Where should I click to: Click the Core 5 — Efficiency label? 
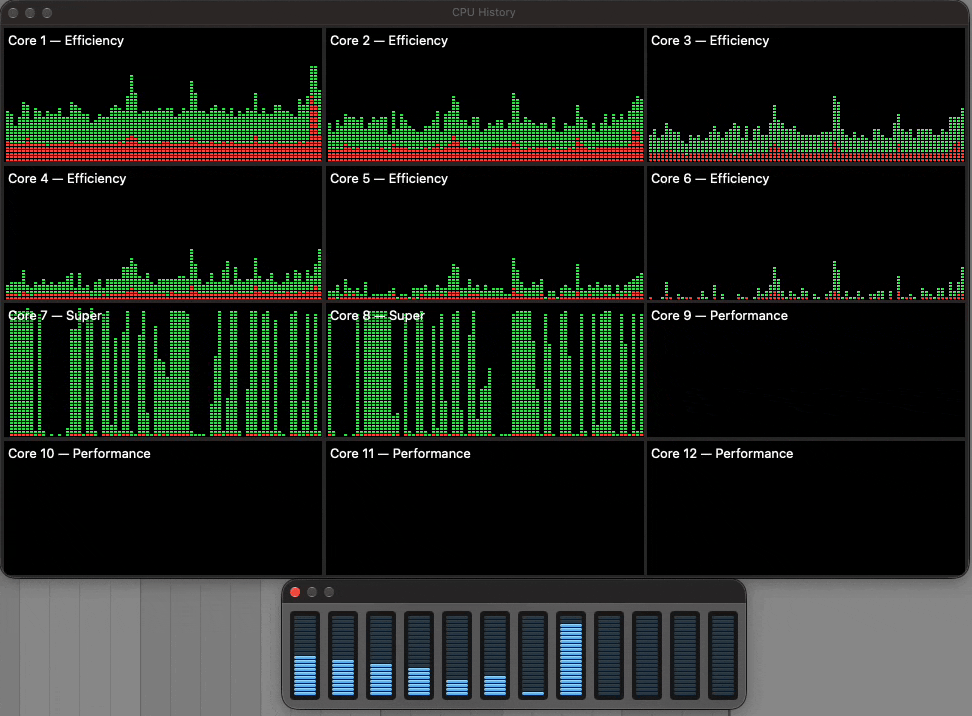[x=389, y=179]
